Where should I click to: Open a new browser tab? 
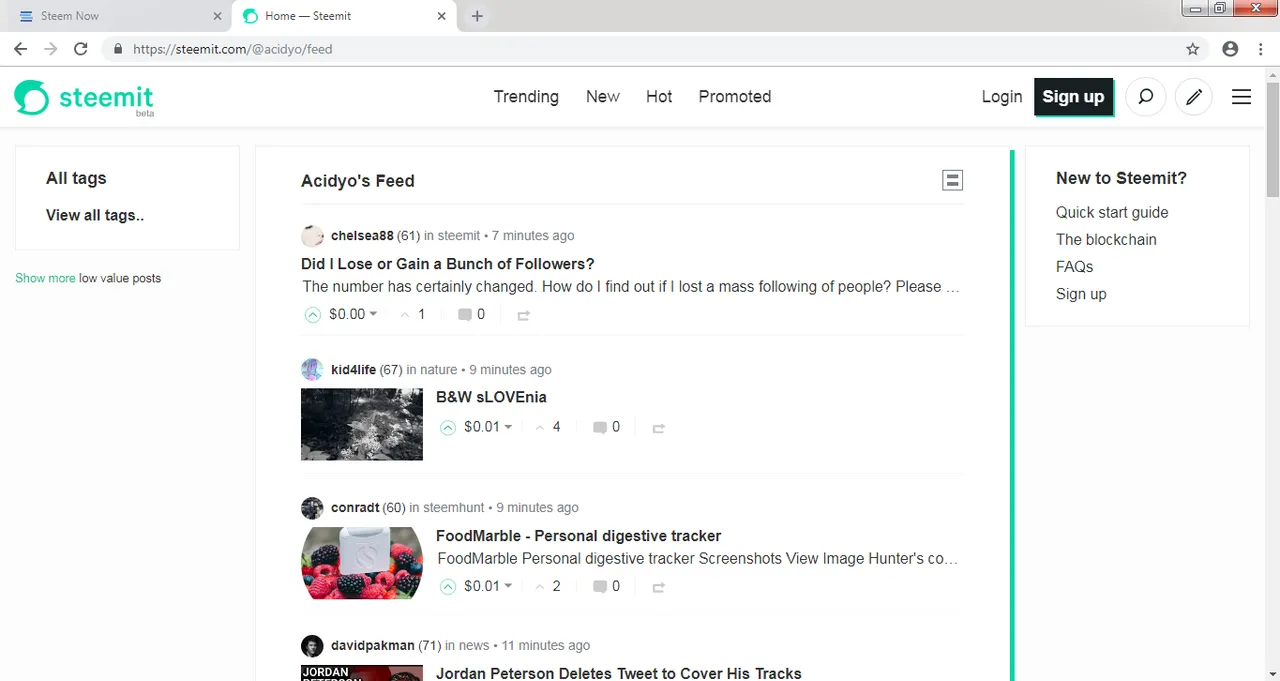point(477,16)
